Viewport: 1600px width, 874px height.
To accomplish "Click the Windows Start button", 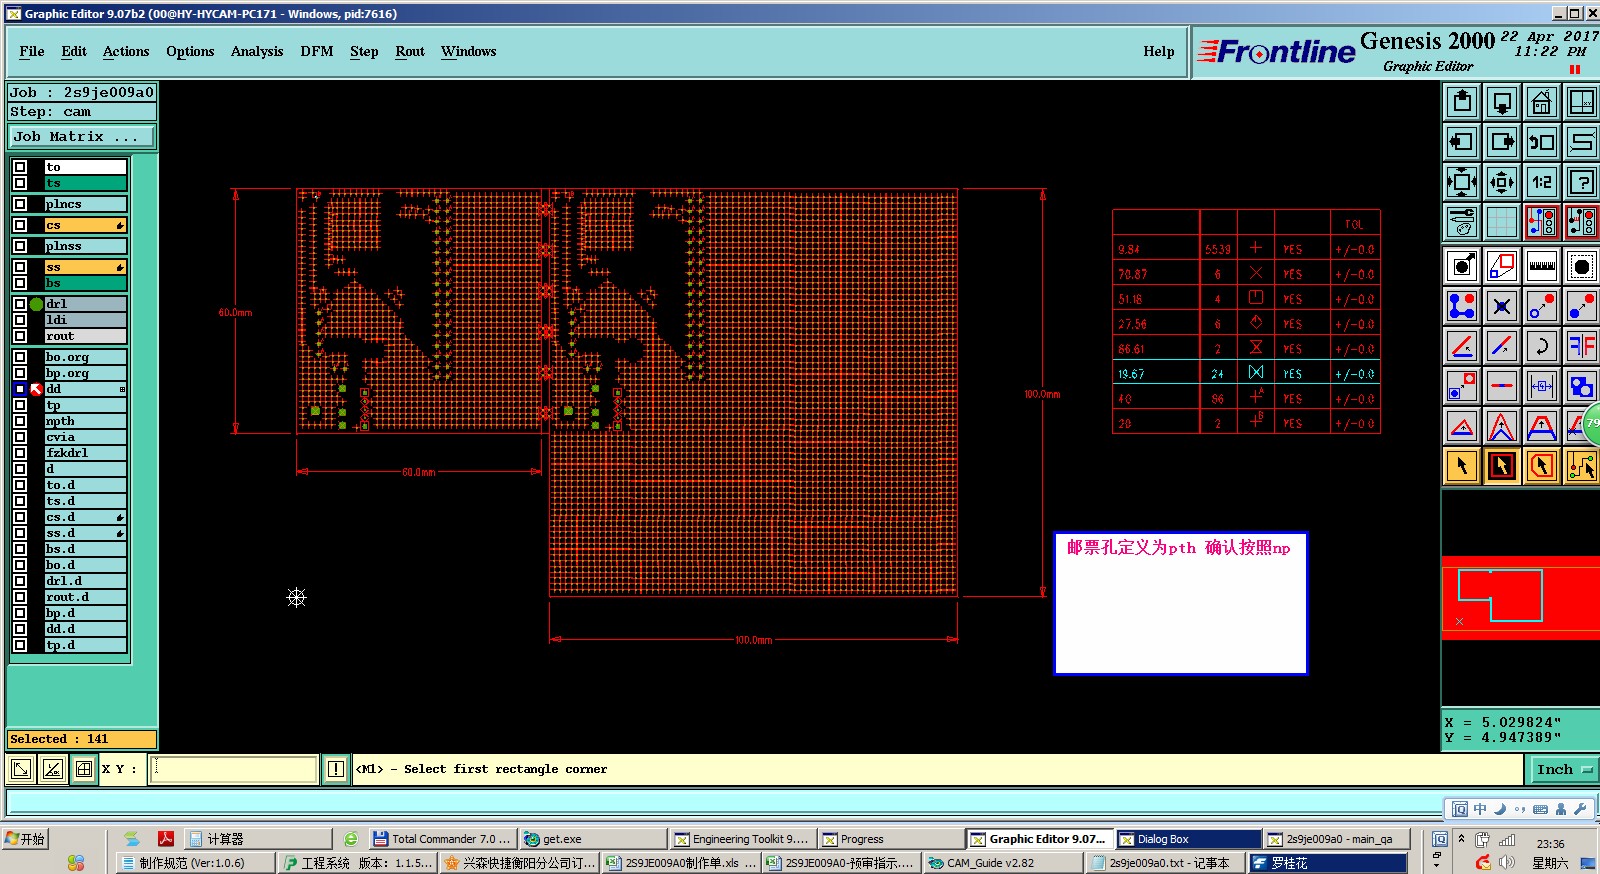I will click(x=26, y=839).
